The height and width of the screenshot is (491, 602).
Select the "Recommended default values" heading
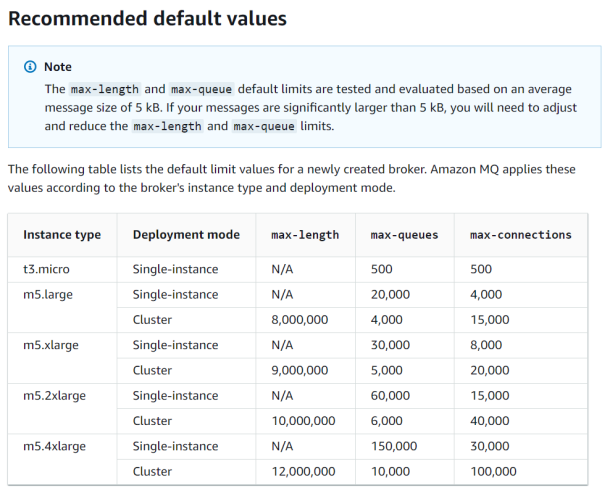(147, 18)
